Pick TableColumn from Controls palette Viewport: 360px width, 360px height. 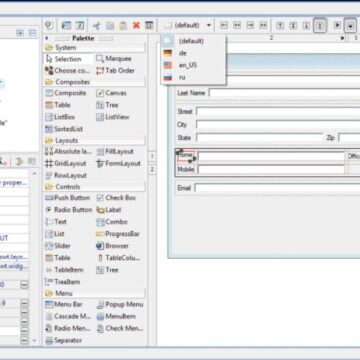tap(118, 258)
